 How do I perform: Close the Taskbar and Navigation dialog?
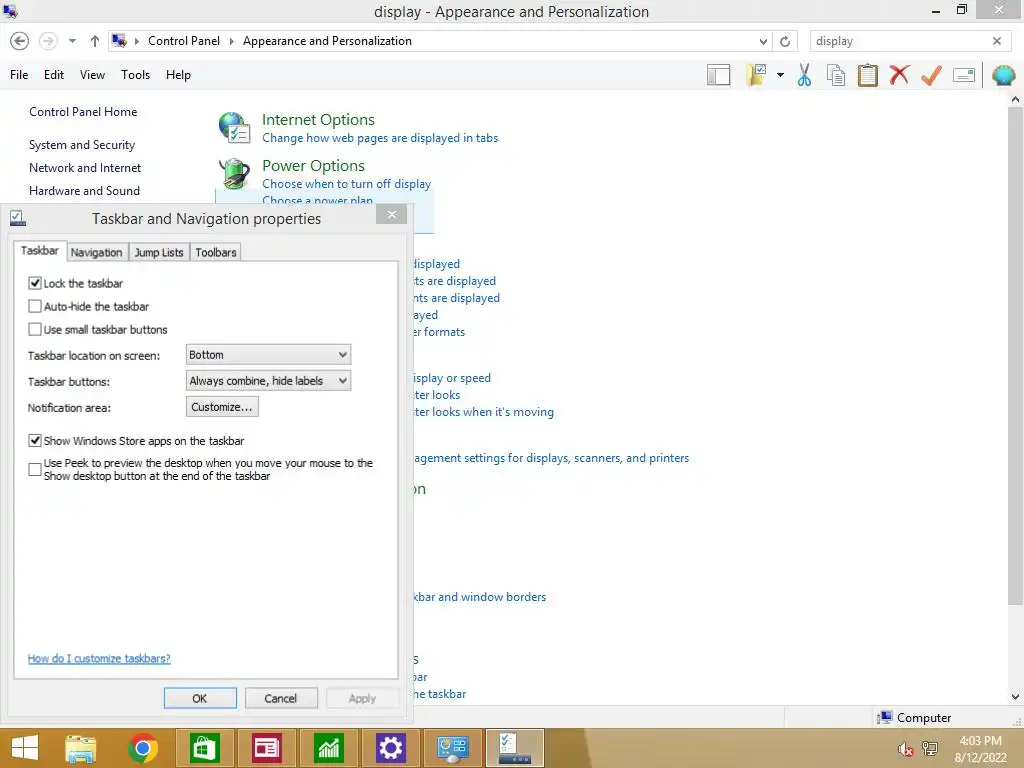tap(391, 214)
